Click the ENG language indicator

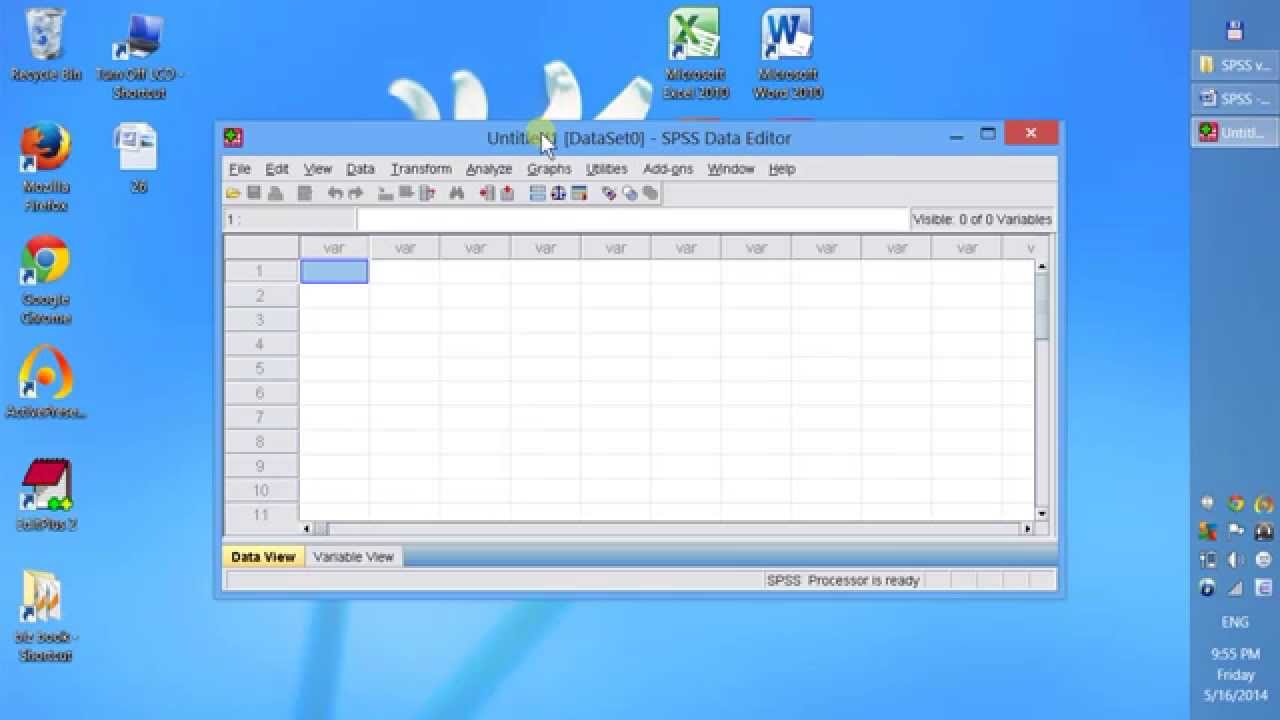pos(1235,622)
